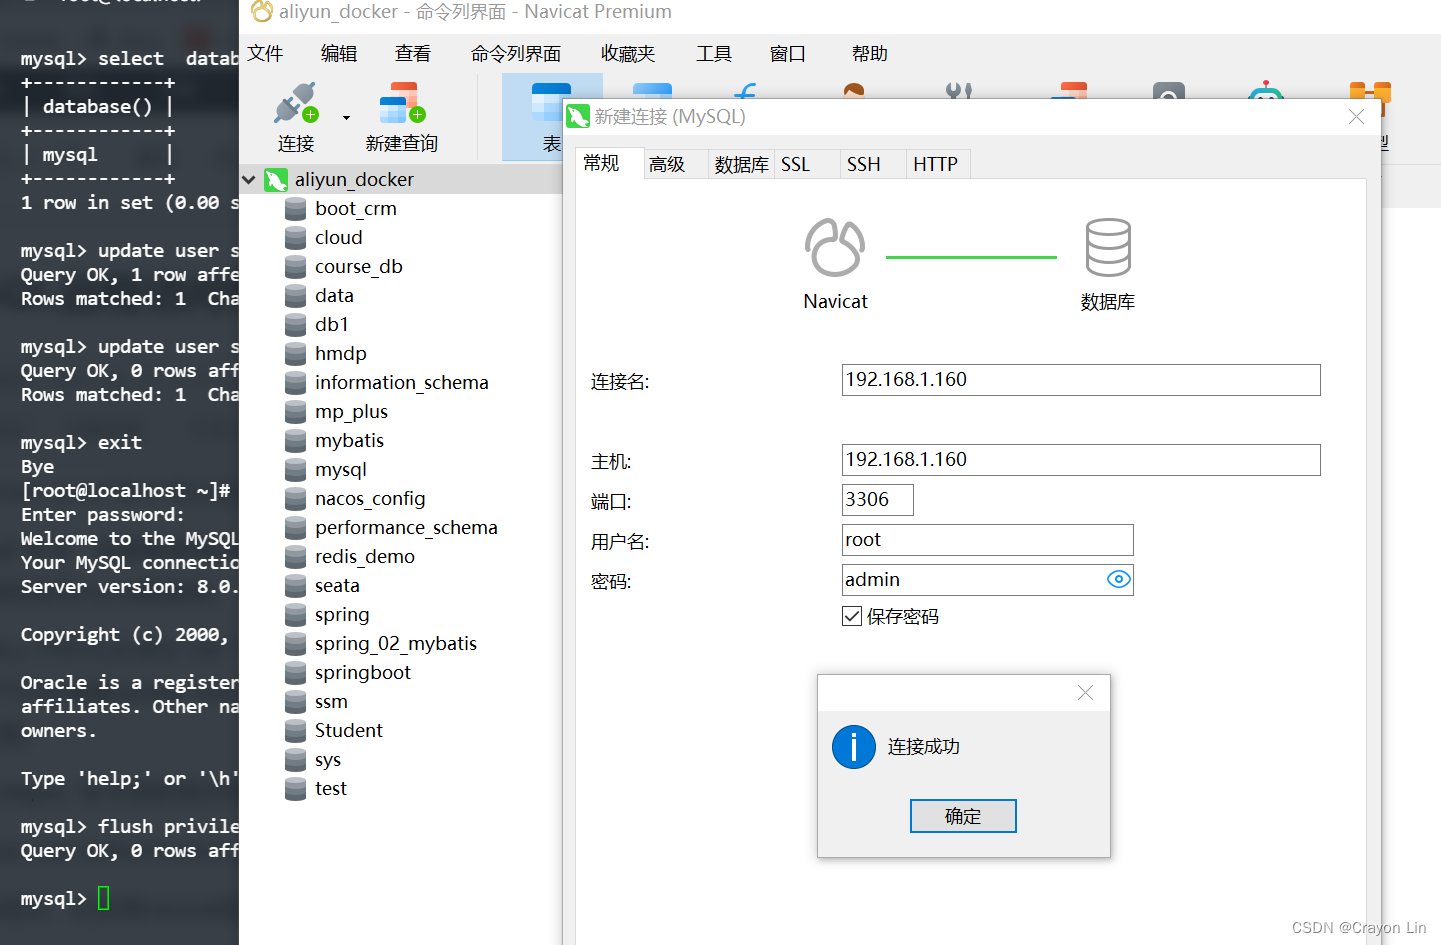Select the spring database icon
1441x945 pixels.
click(x=295, y=615)
